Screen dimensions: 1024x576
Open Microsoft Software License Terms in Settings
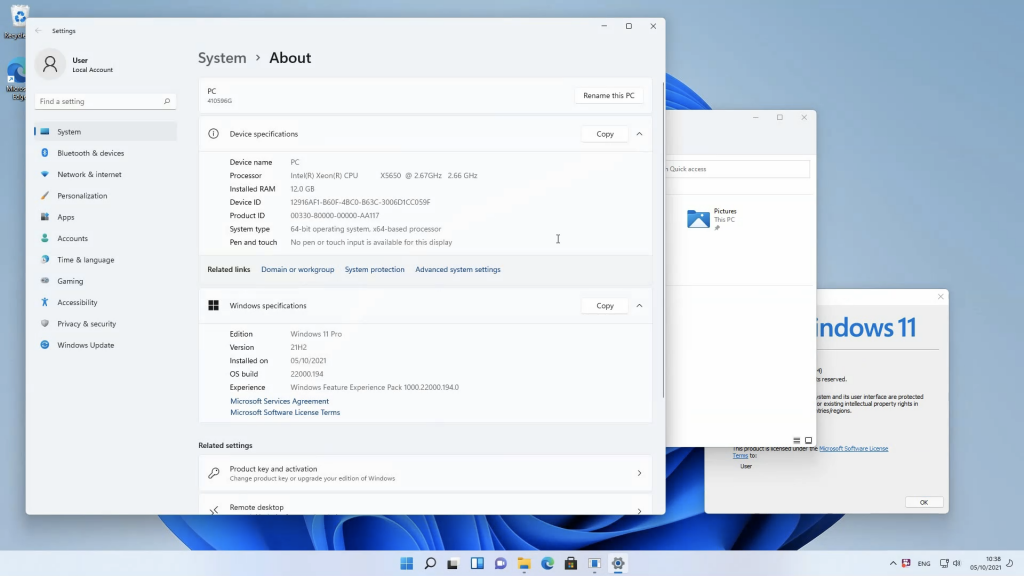tap(285, 412)
